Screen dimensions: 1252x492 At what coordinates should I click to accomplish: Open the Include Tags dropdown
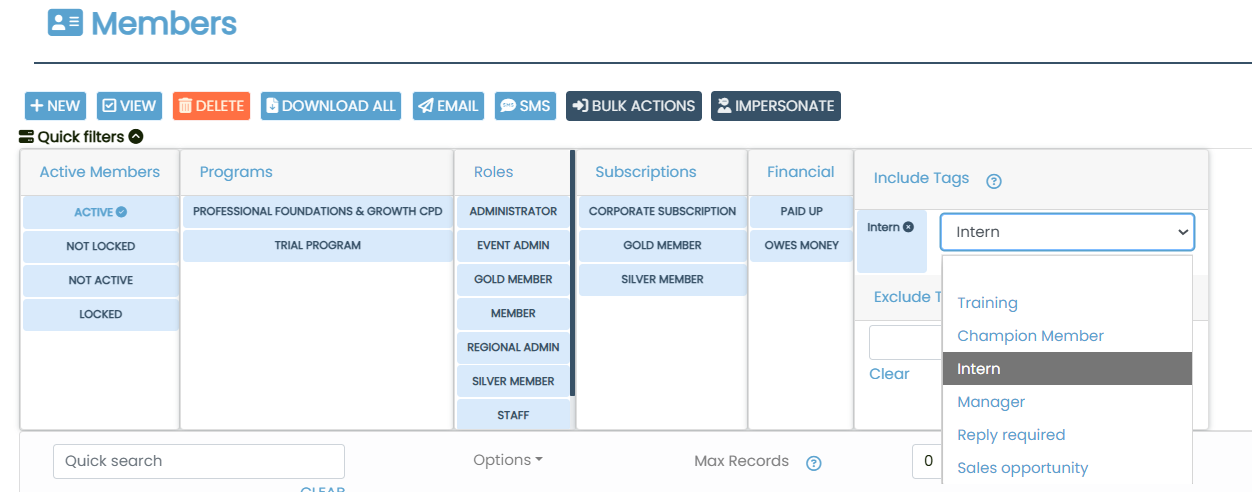click(1067, 232)
